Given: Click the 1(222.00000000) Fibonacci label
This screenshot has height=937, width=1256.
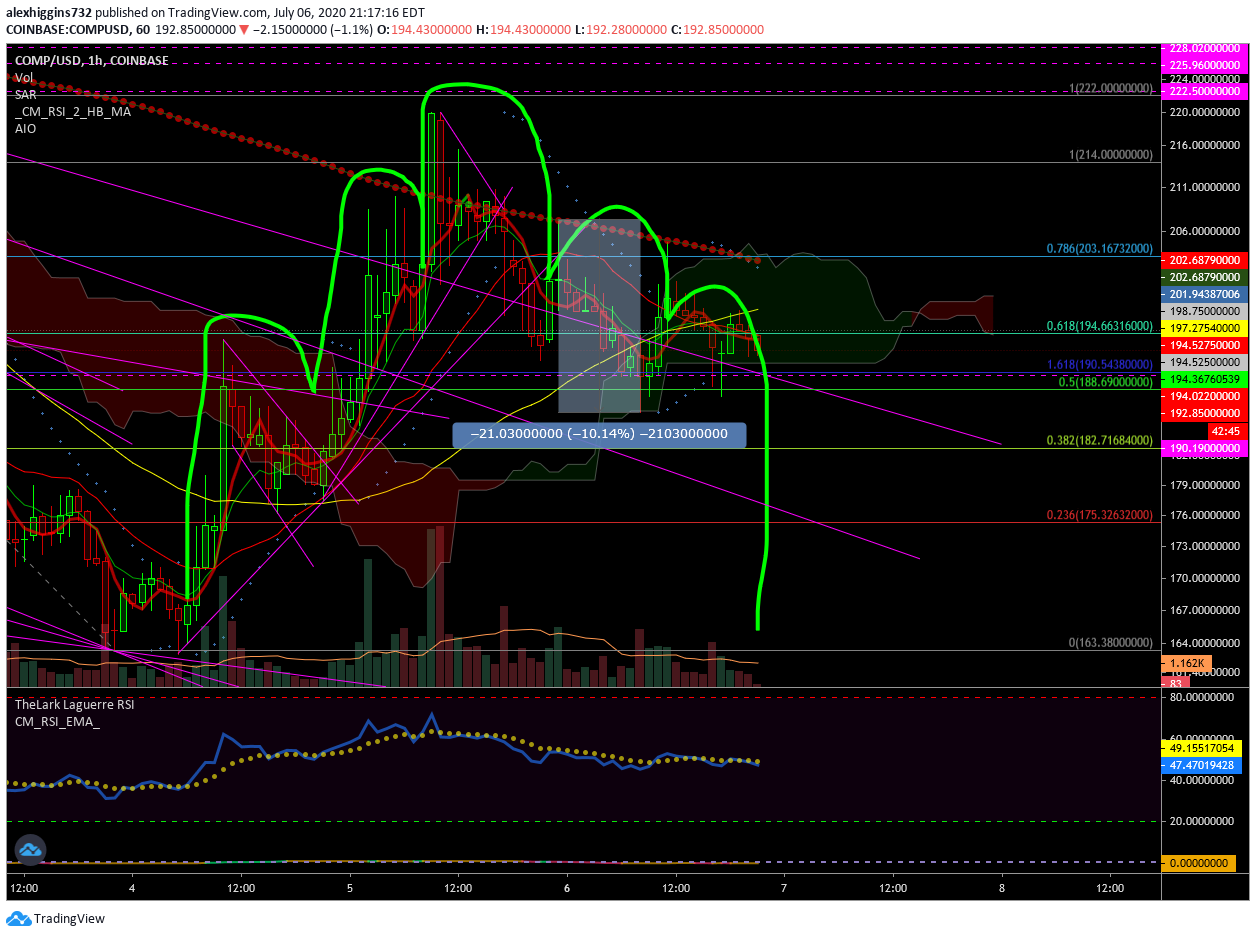Looking at the screenshot, I should tap(1110, 89).
